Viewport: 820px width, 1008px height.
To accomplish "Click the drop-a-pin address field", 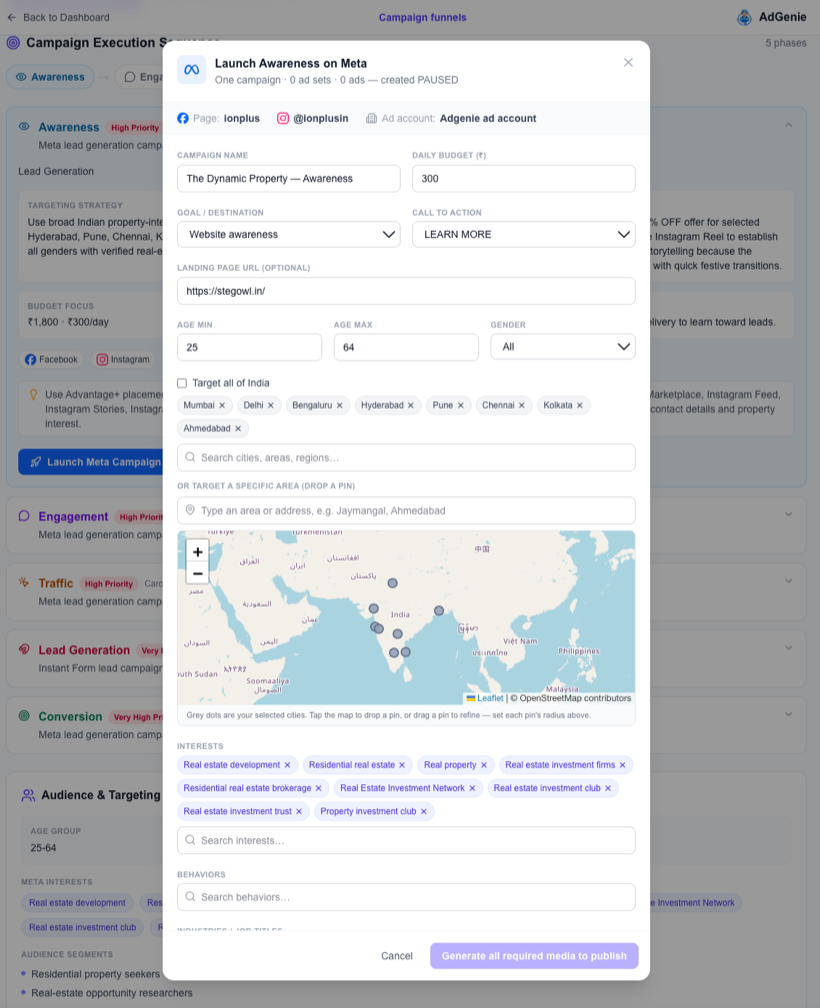I will click(x=406, y=510).
